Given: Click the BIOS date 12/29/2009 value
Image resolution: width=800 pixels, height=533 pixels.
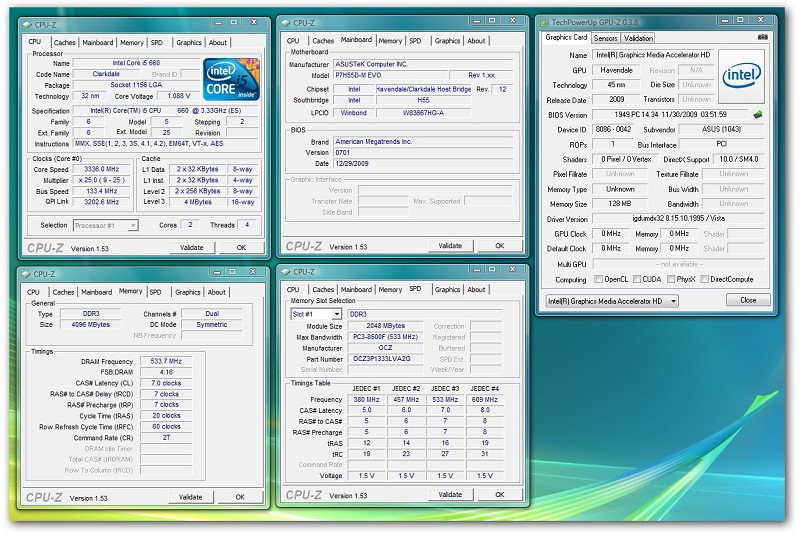Looking at the screenshot, I should 423,164.
